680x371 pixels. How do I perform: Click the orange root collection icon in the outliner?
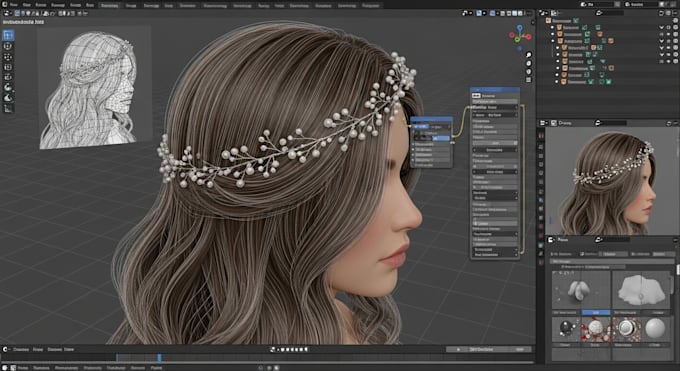(548, 20)
